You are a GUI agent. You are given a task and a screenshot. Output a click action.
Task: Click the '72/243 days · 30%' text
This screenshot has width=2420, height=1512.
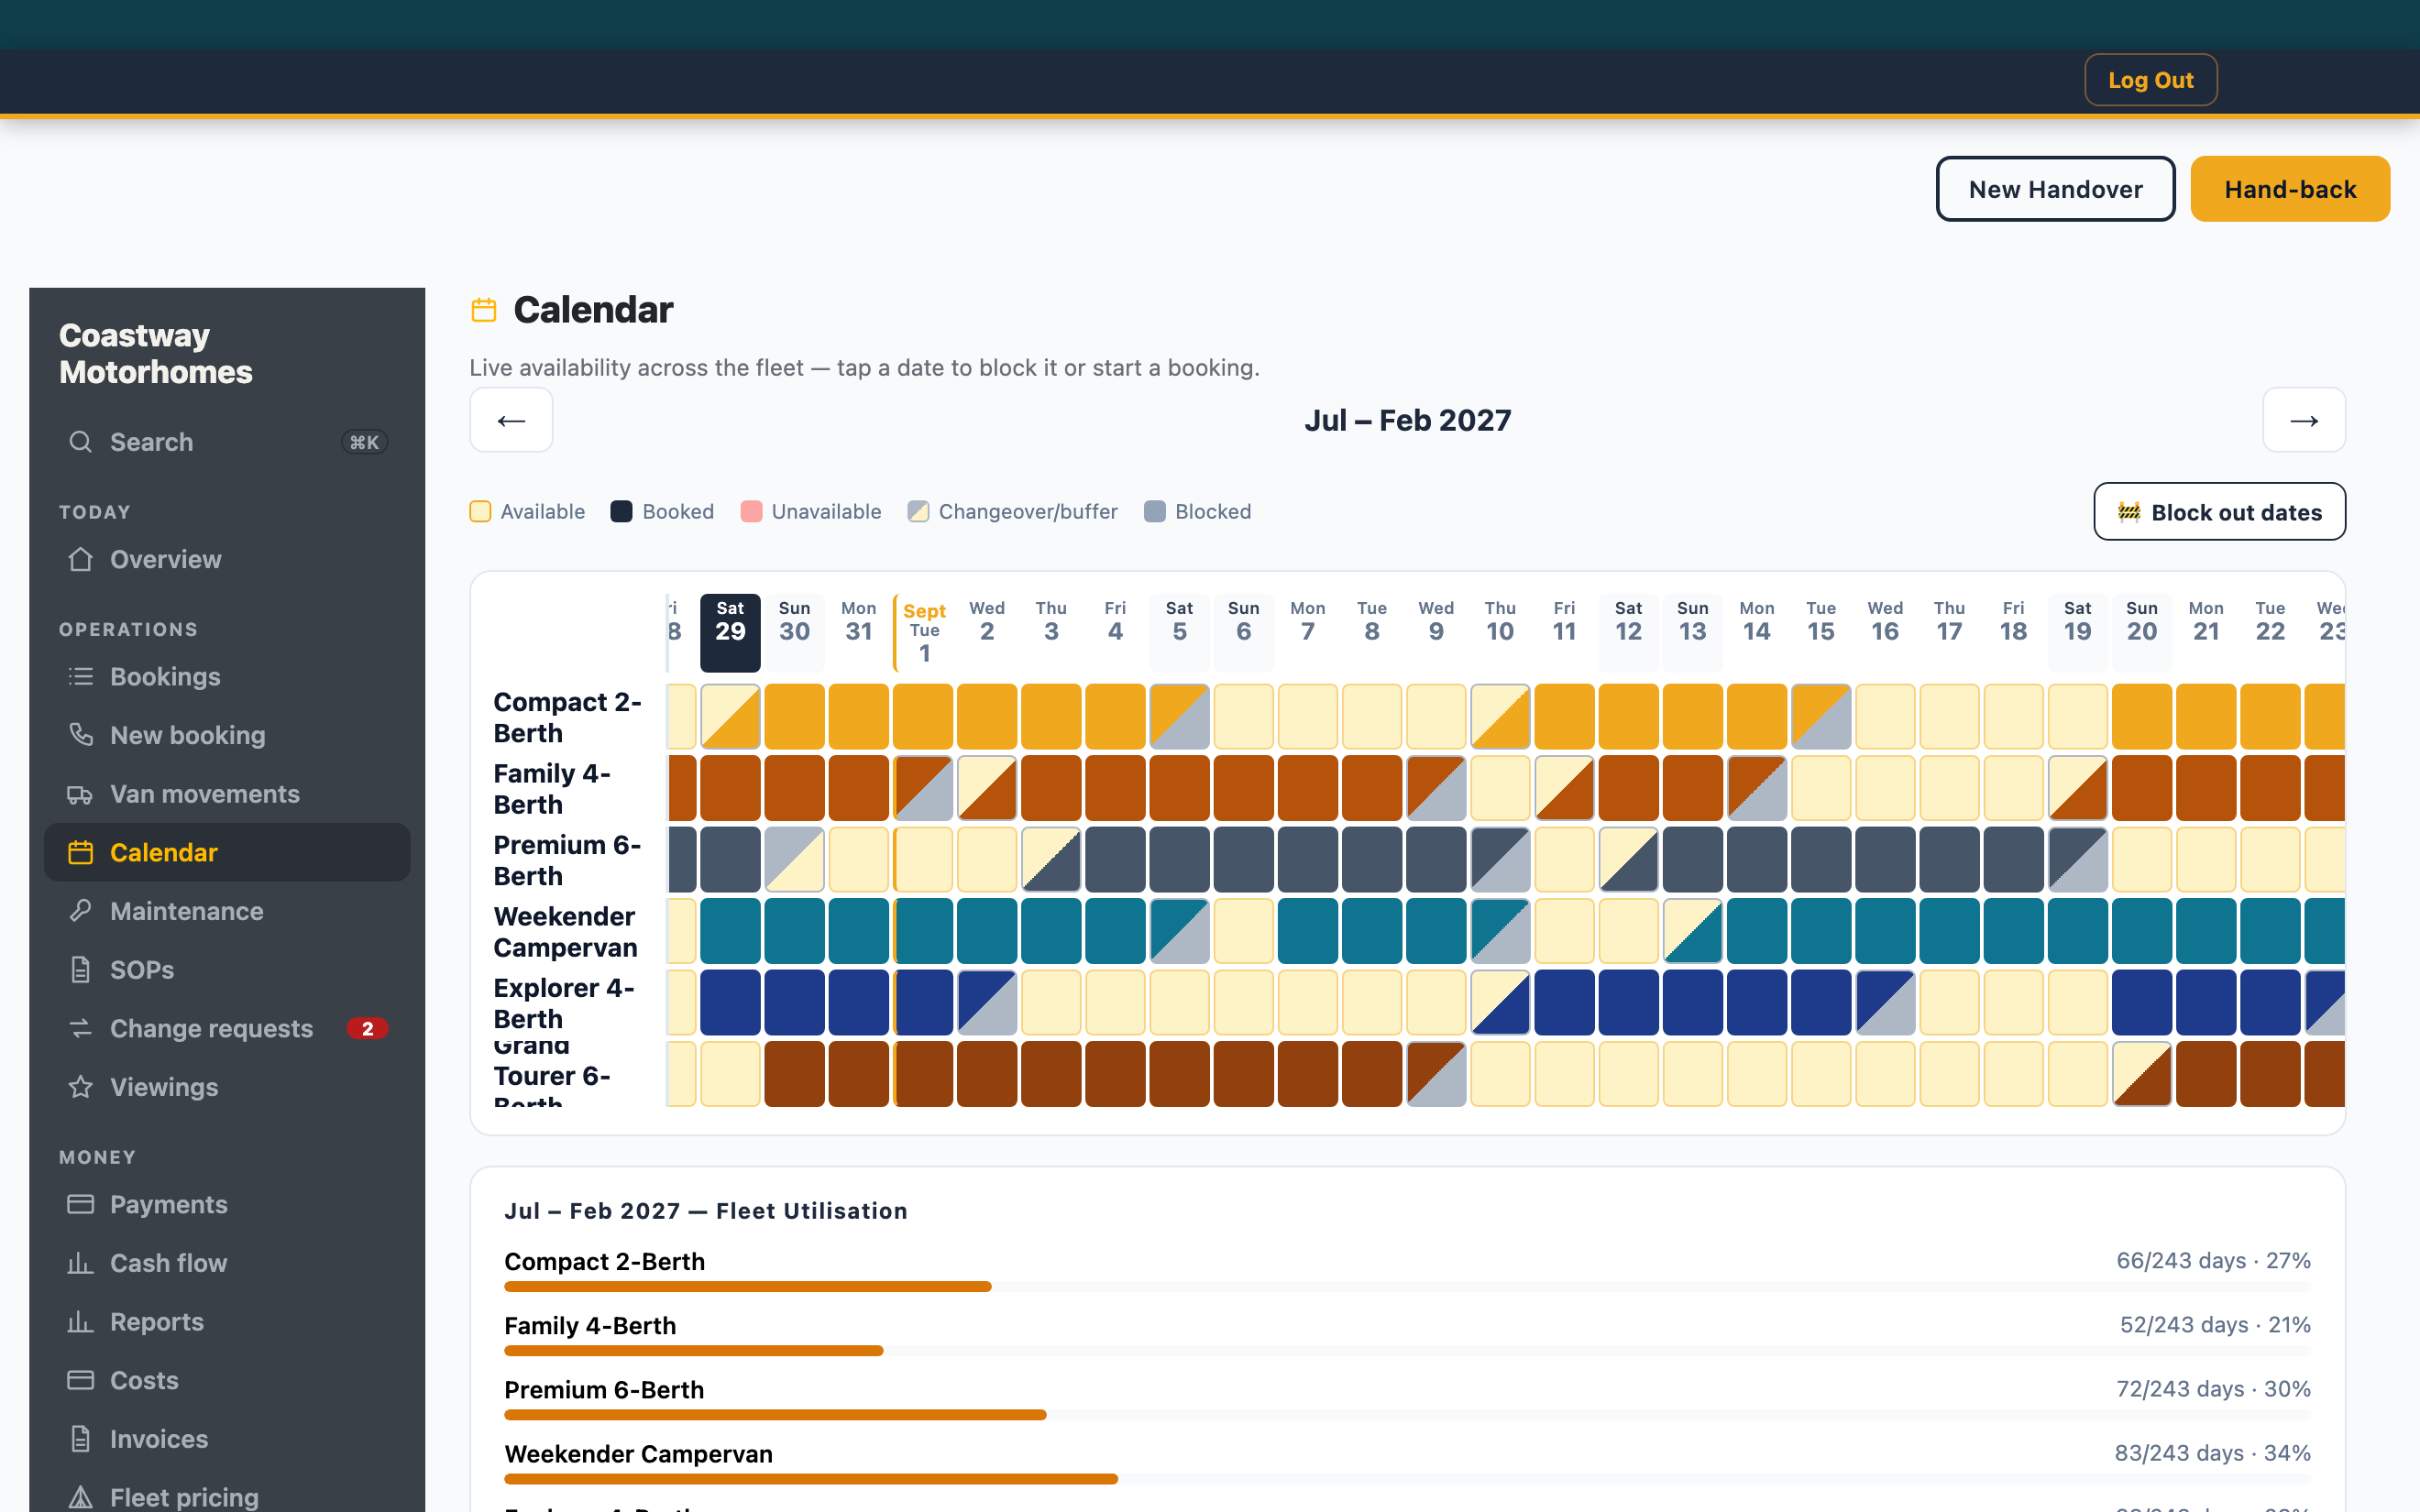2213,1389
